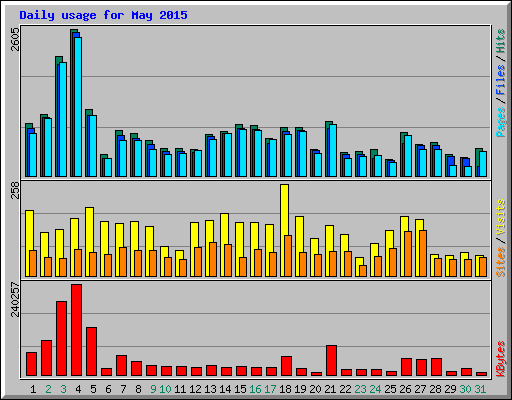This screenshot has height=400, width=512.
Task: Click day 7 axis label
Action: pos(123,389)
